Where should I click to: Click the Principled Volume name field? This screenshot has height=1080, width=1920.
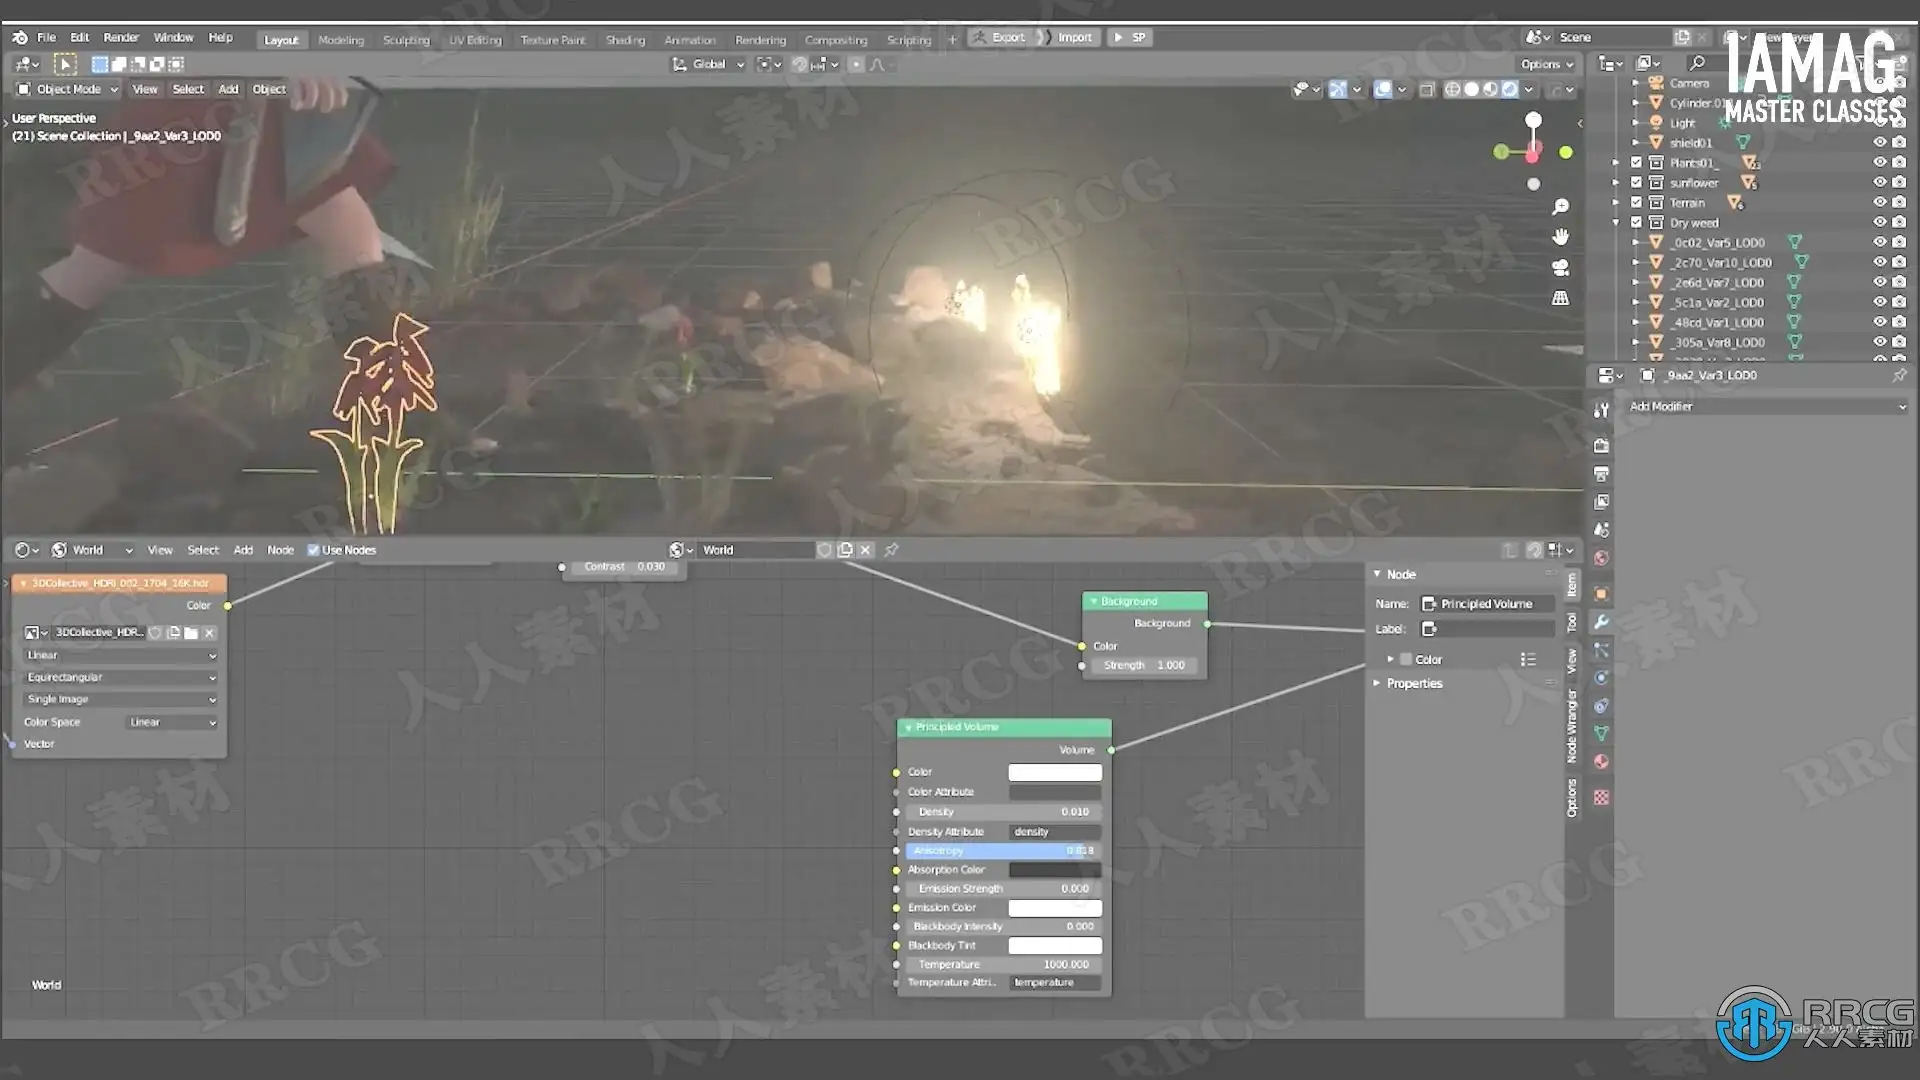(x=1488, y=604)
